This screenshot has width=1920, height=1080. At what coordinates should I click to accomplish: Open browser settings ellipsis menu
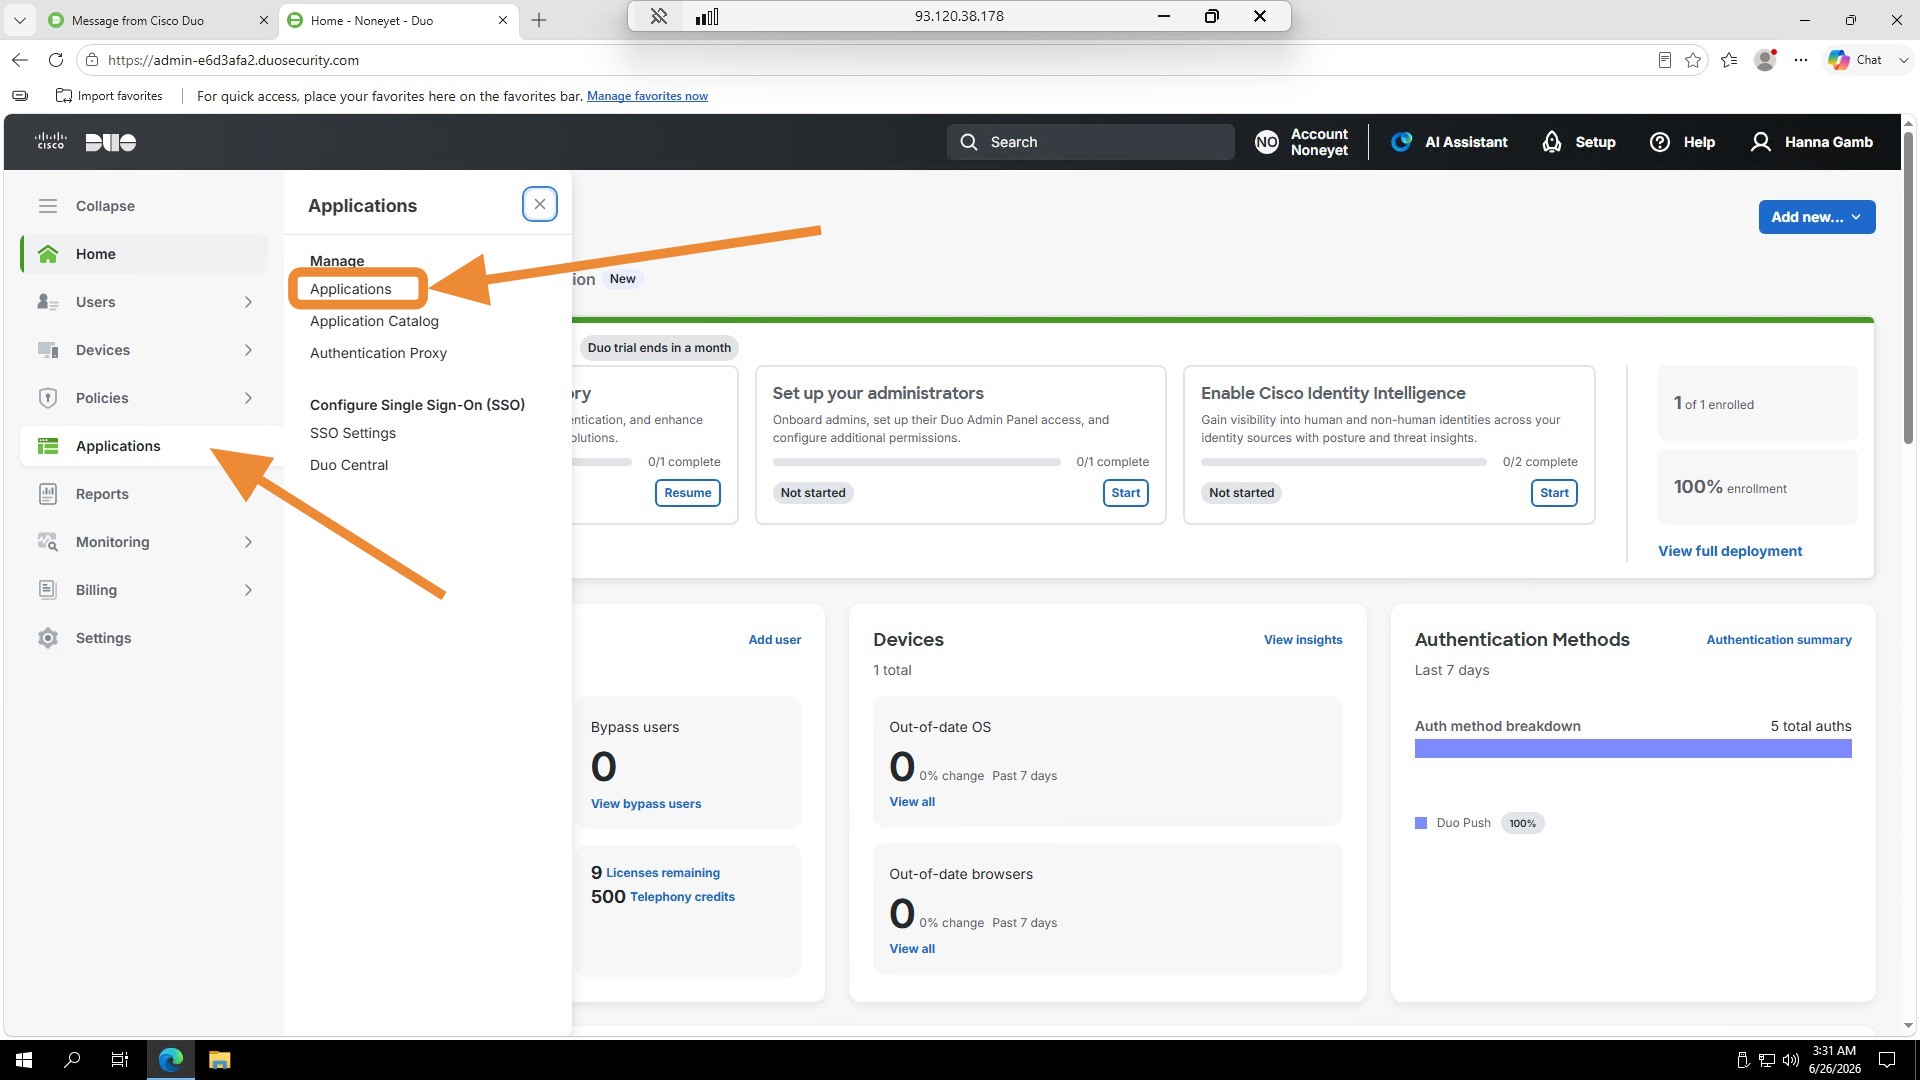[1801, 60]
